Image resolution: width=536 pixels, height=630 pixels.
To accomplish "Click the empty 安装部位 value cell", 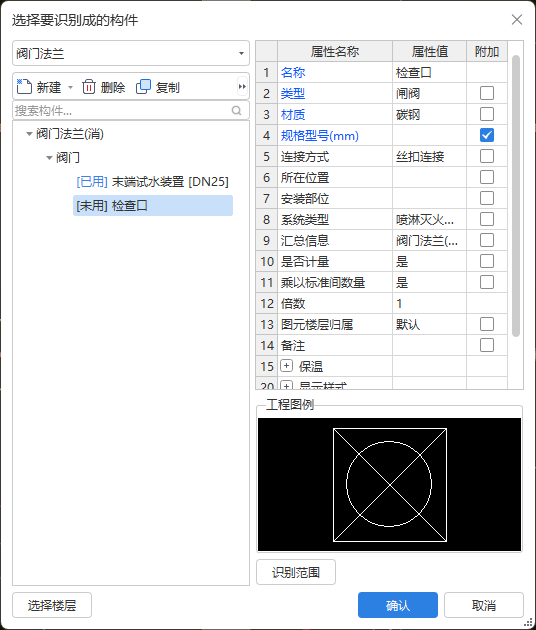I will coord(429,198).
